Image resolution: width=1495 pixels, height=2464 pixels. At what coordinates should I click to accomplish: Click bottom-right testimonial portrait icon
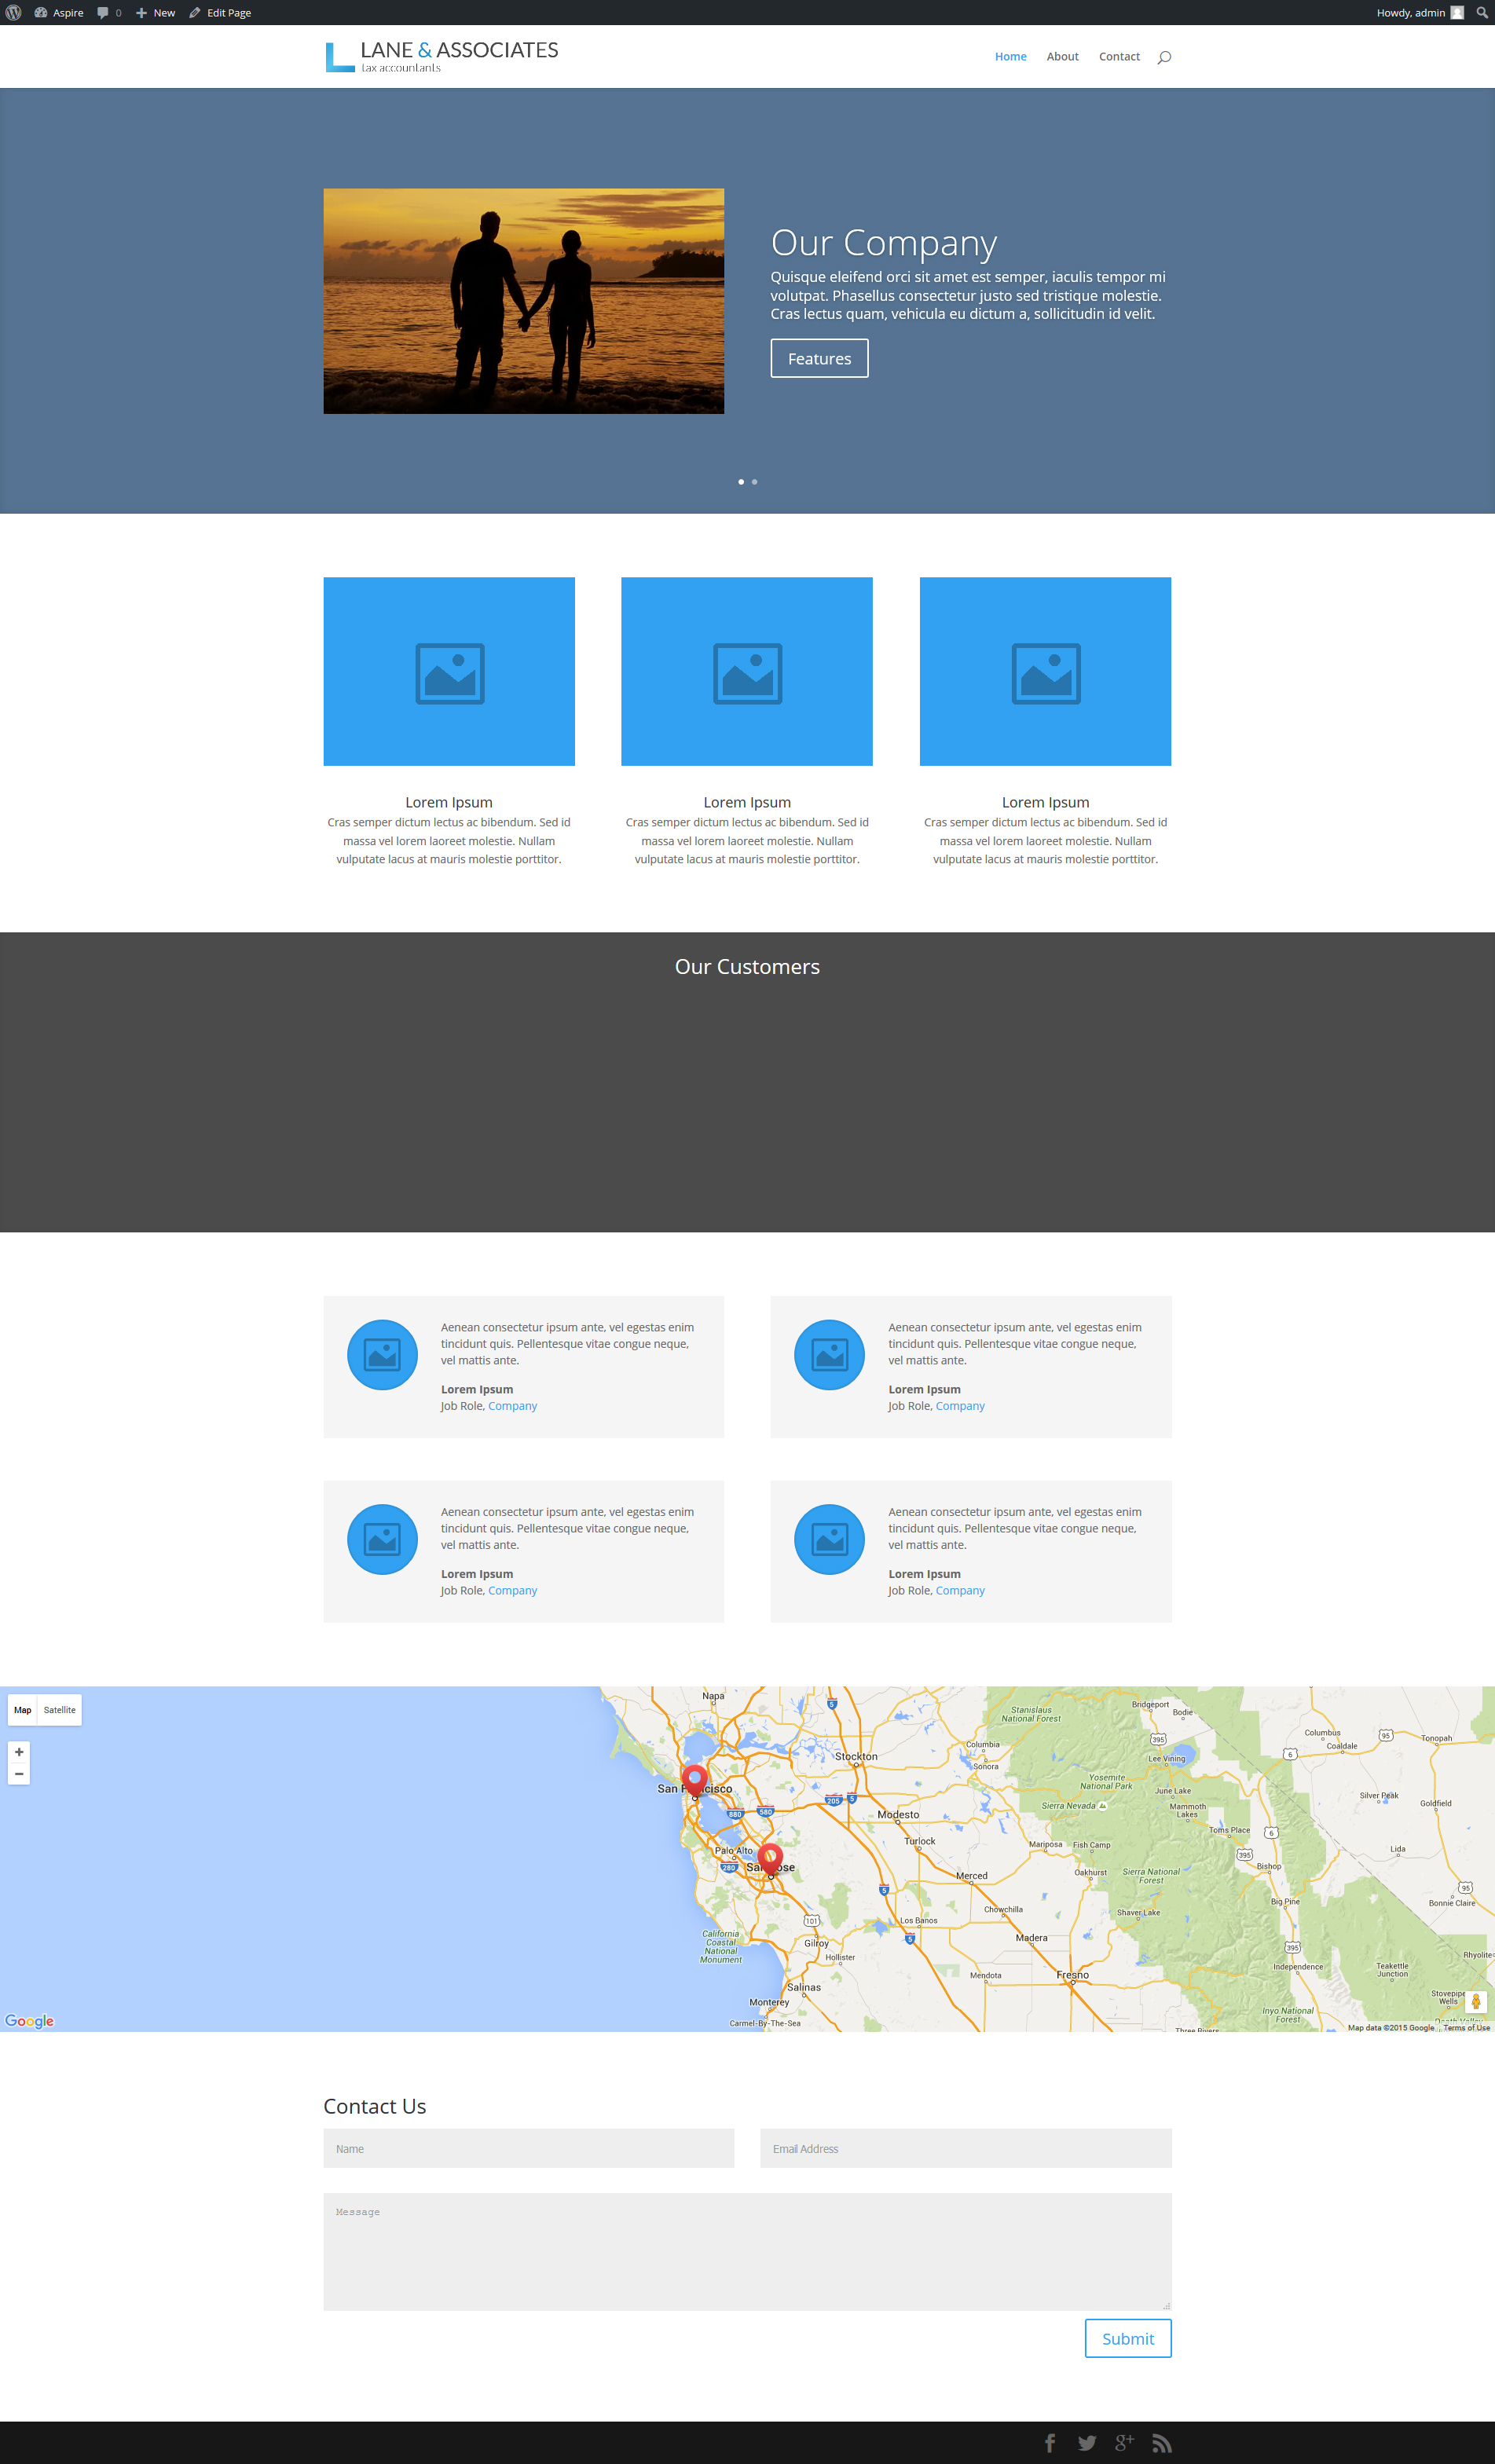[829, 1539]
